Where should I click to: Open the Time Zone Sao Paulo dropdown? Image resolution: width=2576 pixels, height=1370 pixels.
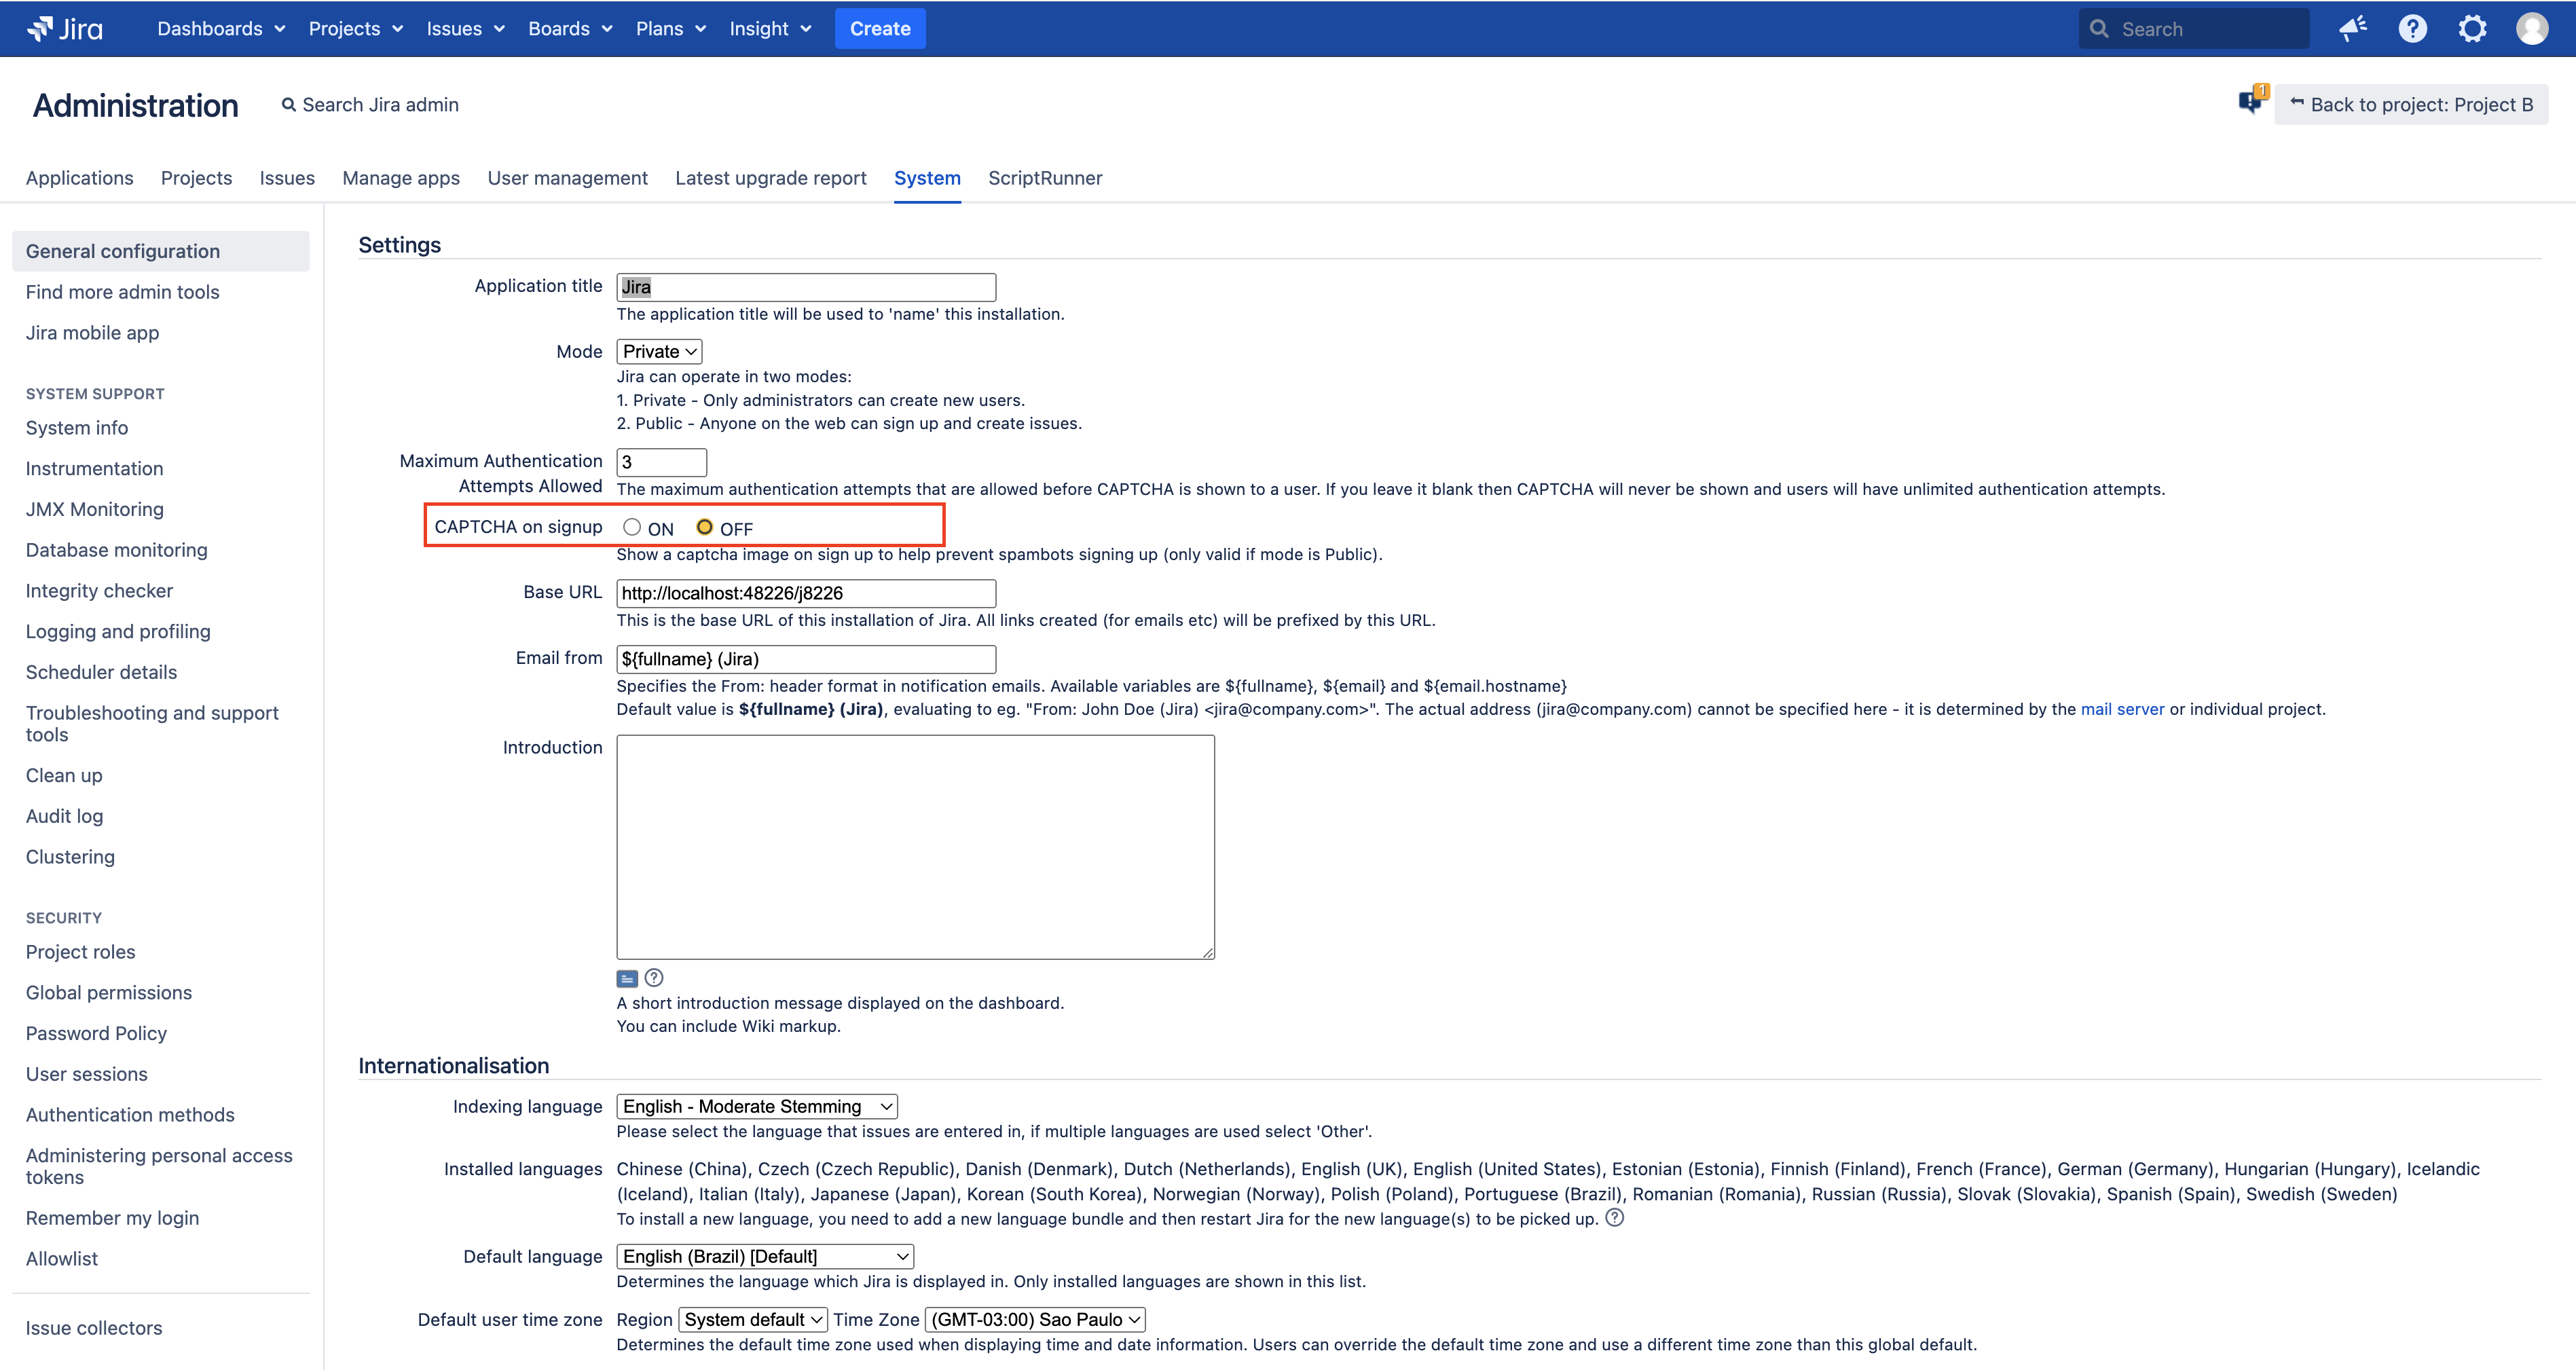point(1035,1320)
